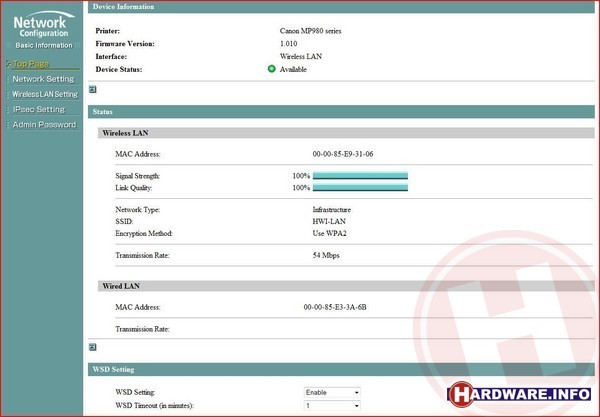Click Basic Information heading in sidebar
The image size is (600, 417).
pos(43,45)
